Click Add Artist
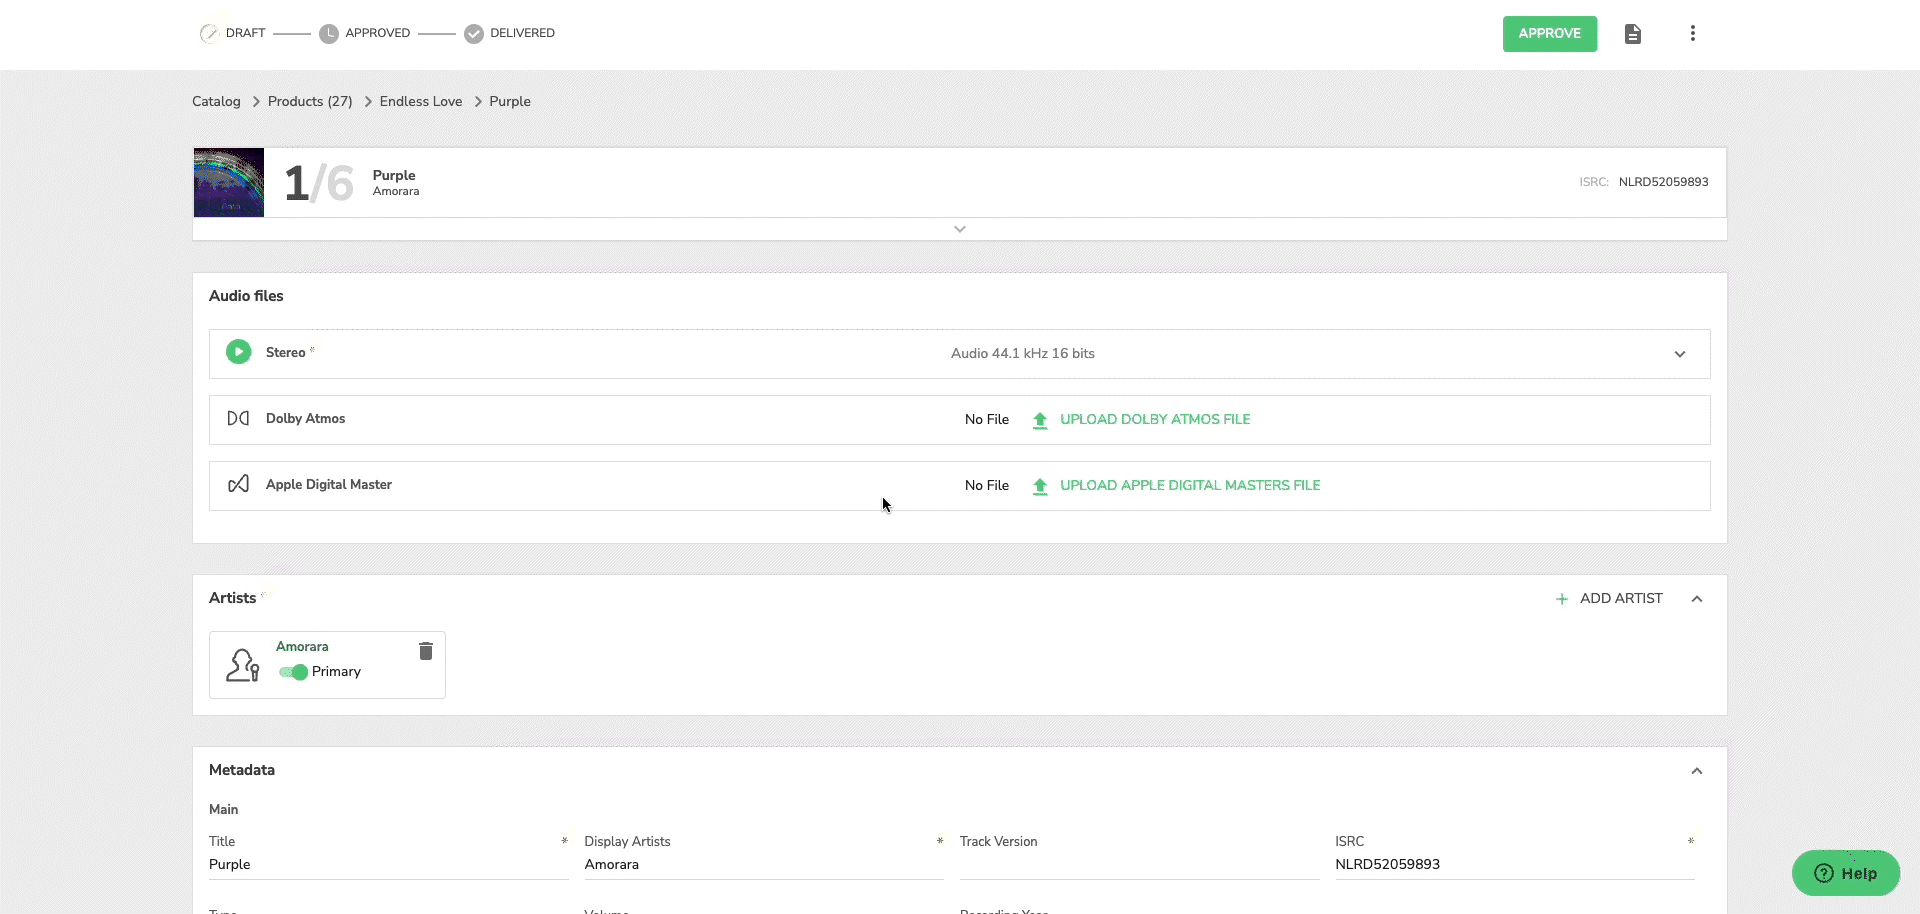 coord(1621,598)
